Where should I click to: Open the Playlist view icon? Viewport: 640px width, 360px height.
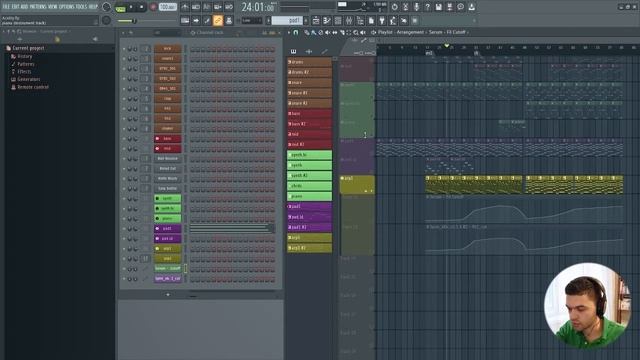(316, 20)
